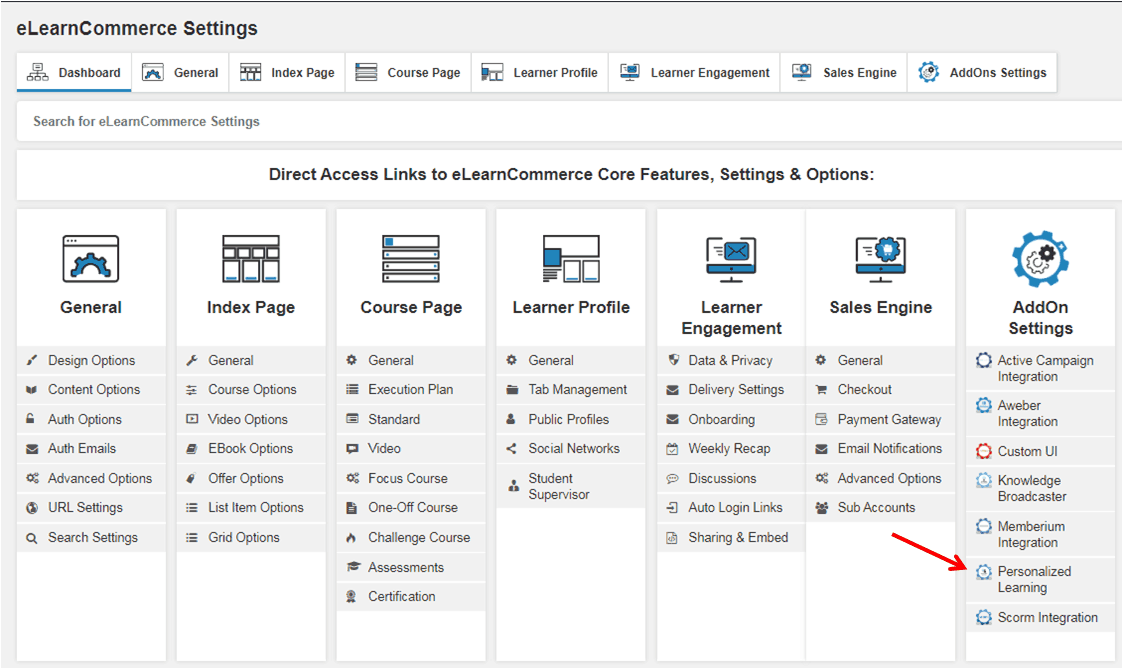Click the gear icon beside Active Campaign Integration
This screenshot has width=1123, height=669.
click(984, 360)
